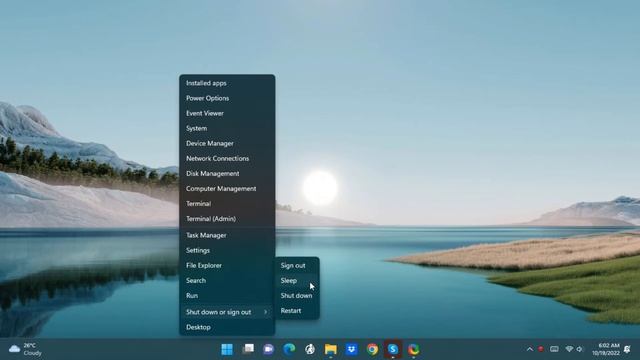Screen dimensions: 640x360
Task: Click the red tray recording icon
Action: pos(541,349)
